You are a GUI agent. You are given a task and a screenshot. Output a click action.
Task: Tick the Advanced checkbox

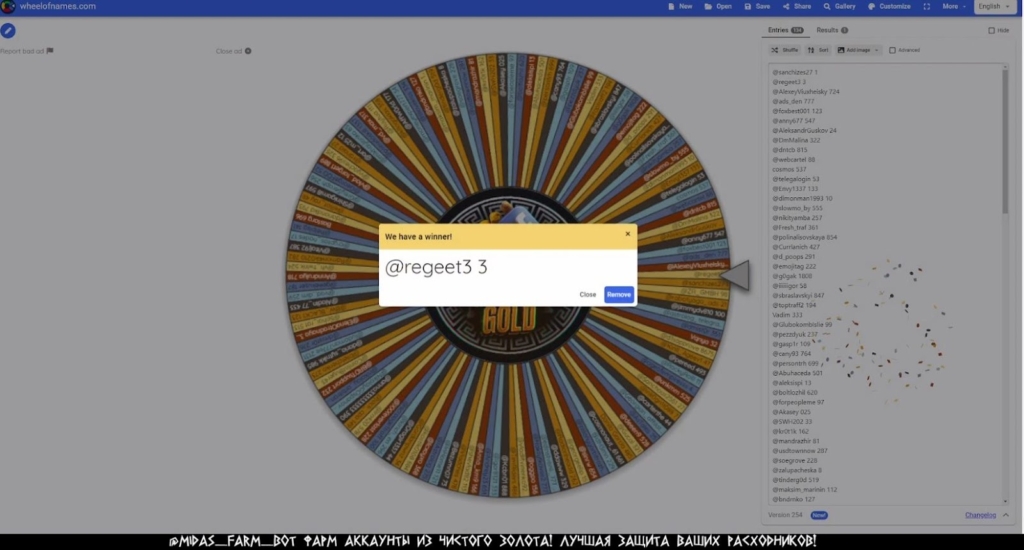pos(892,49)
